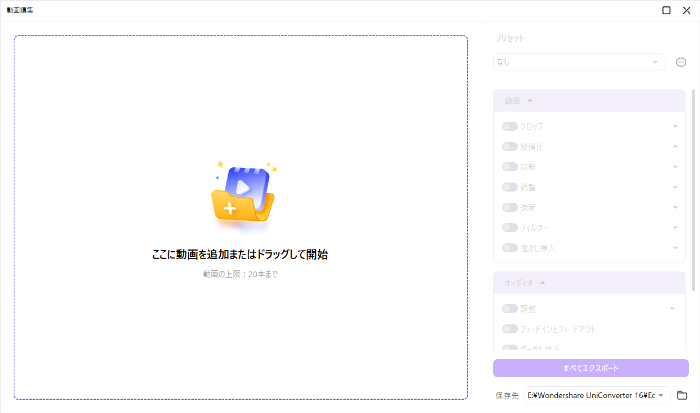Open the プリセット dropdown showing なし
Image resolution: width=700 pixels, height=413 pixels.
(x=579, y=62)
